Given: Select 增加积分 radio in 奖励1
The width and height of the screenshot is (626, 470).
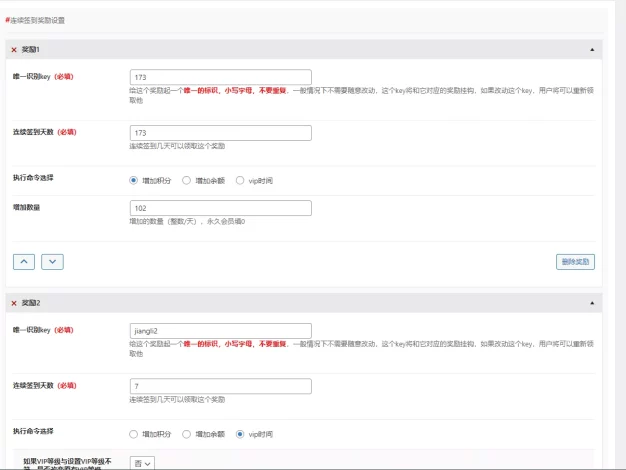Looking at the screenshot, I should tap(134, 181).
